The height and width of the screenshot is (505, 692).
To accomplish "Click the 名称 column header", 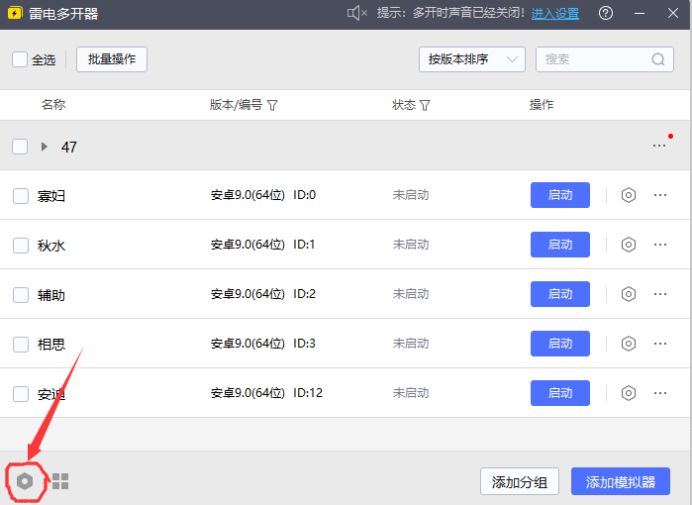I will [53, 105].
